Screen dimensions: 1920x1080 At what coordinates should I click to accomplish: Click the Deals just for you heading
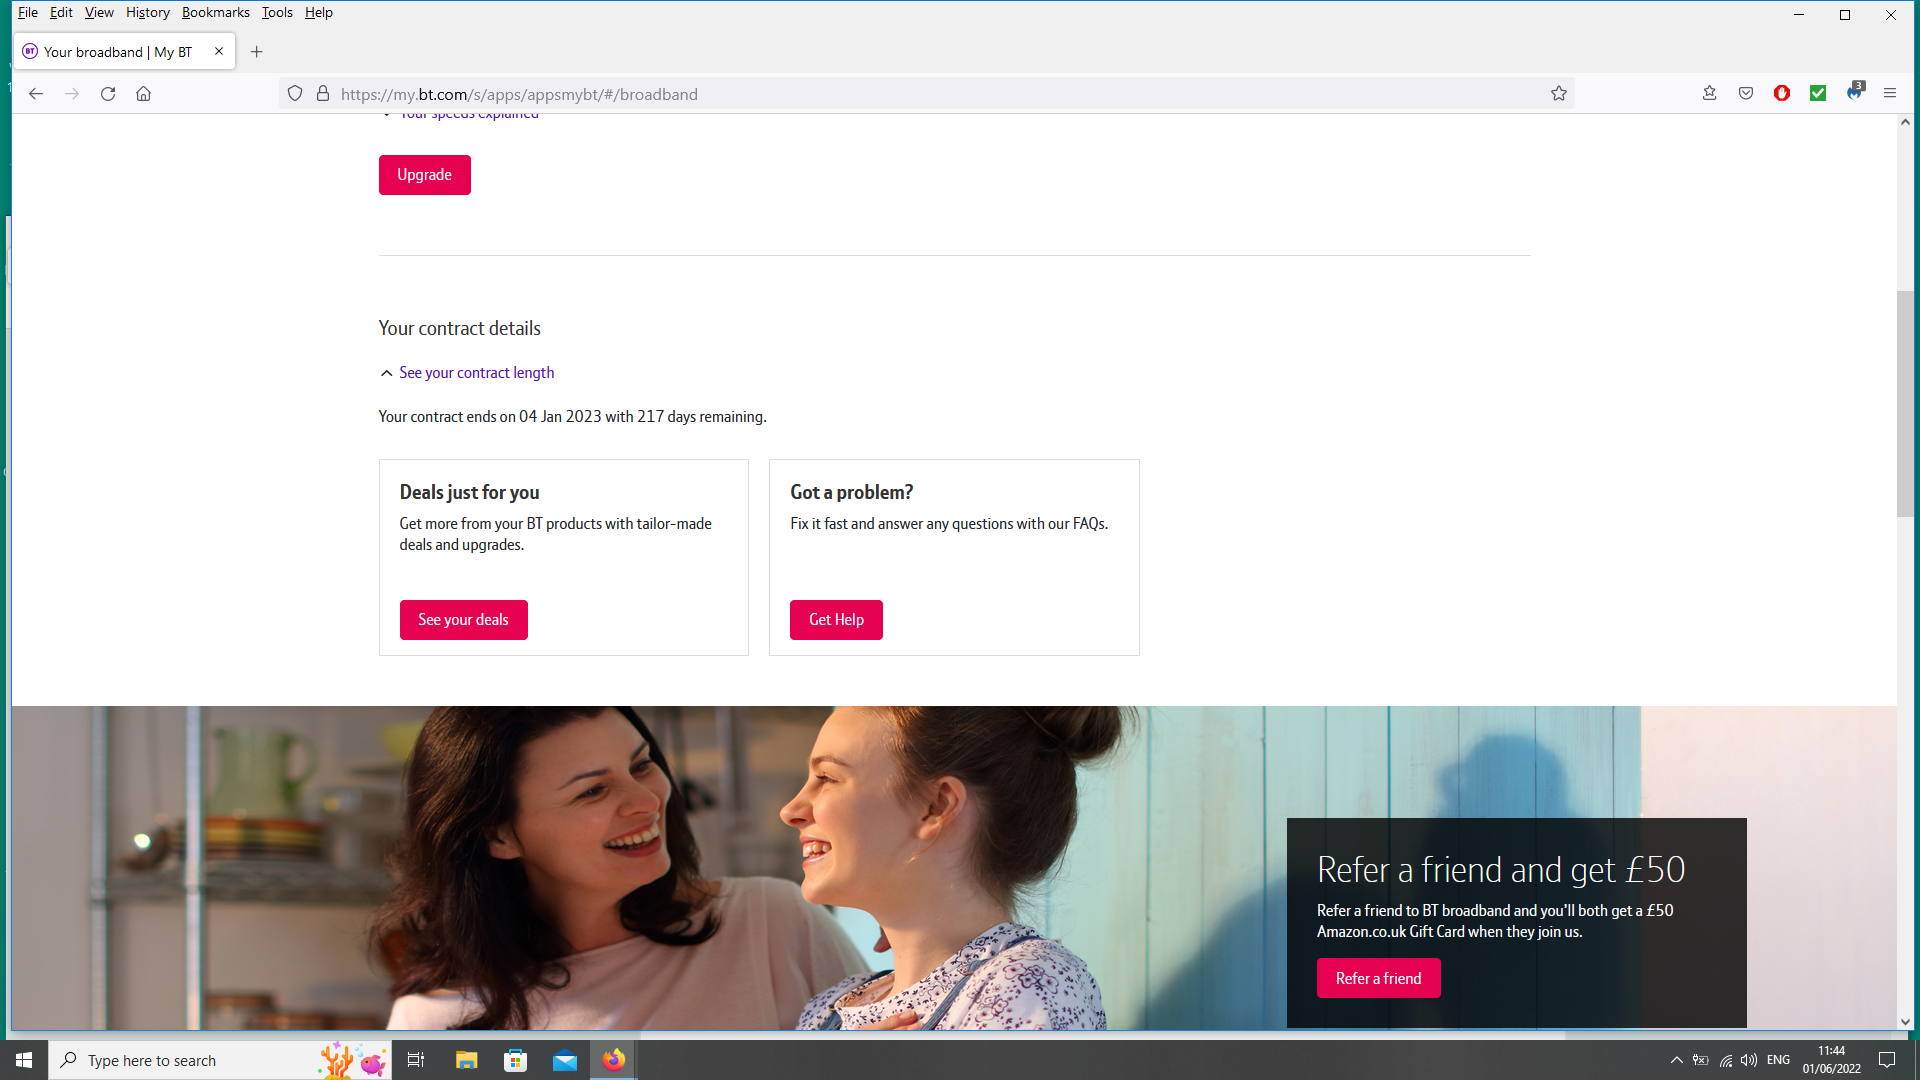pos(470,492)
